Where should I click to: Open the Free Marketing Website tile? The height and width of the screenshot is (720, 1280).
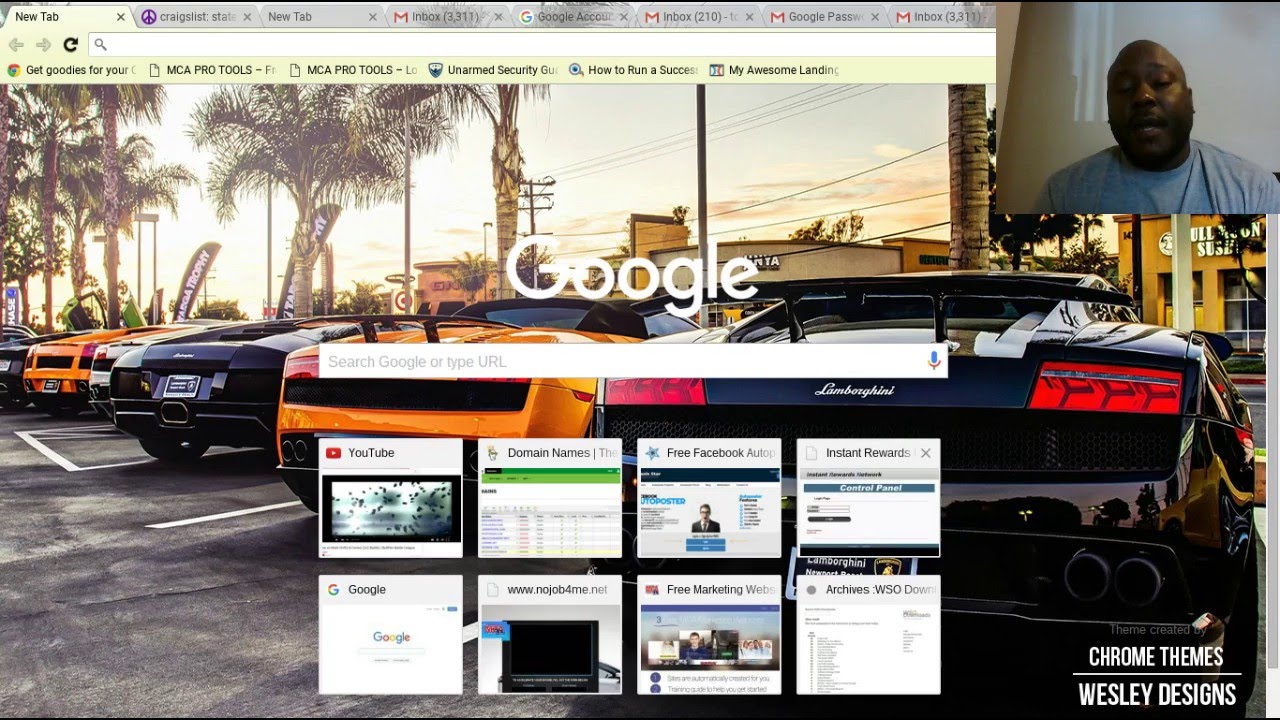pyautogui.click(x=709, y=635)
